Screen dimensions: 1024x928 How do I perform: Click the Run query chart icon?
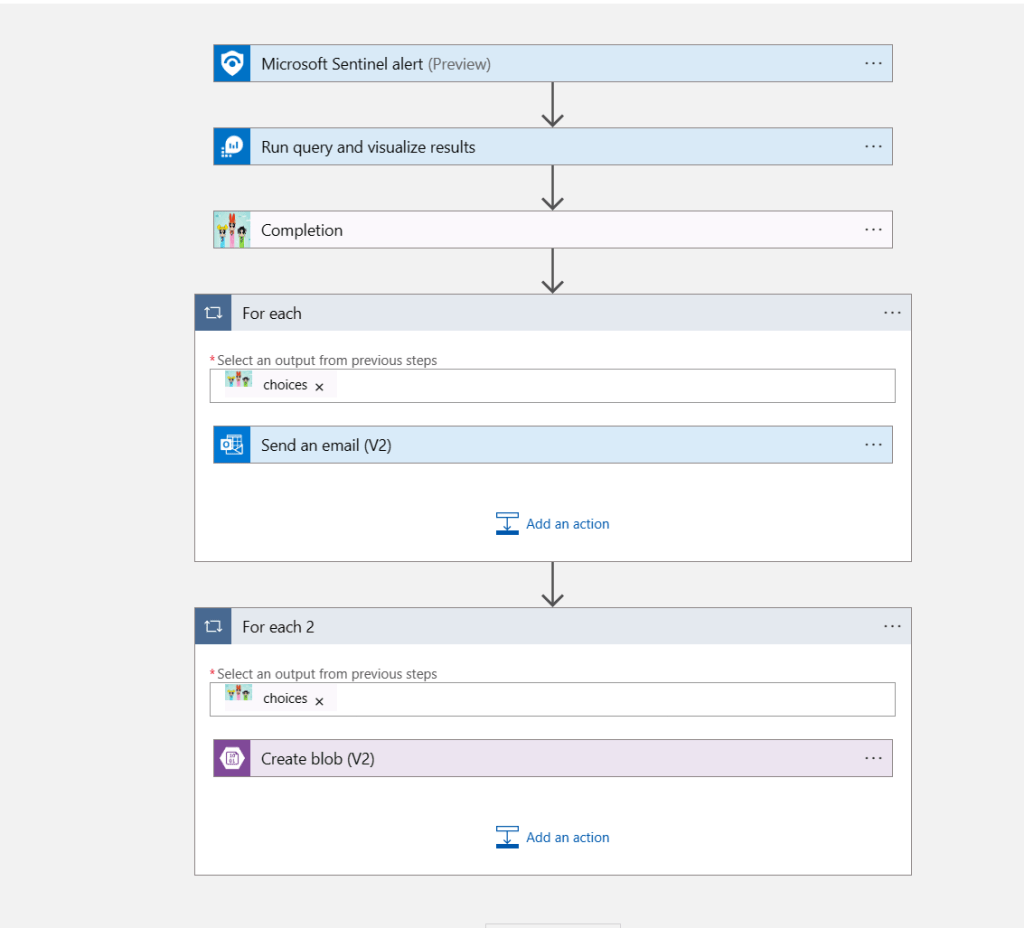232,147
